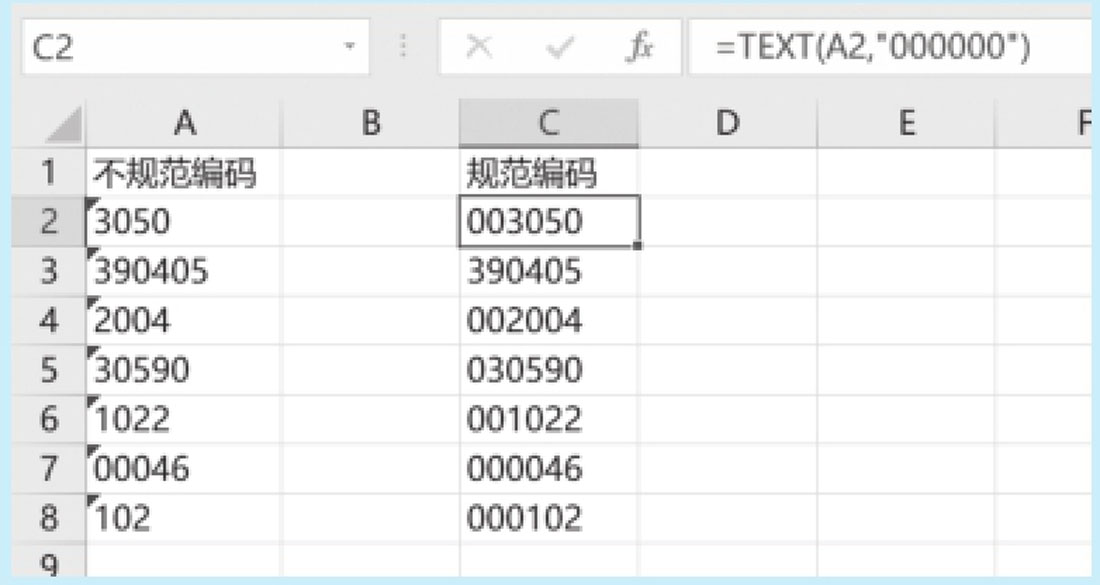The width and height of the screenshot is (1100, 585).
Task: Click the three-dot handle beside the Name Box
Action: click(x=405, y=48)
